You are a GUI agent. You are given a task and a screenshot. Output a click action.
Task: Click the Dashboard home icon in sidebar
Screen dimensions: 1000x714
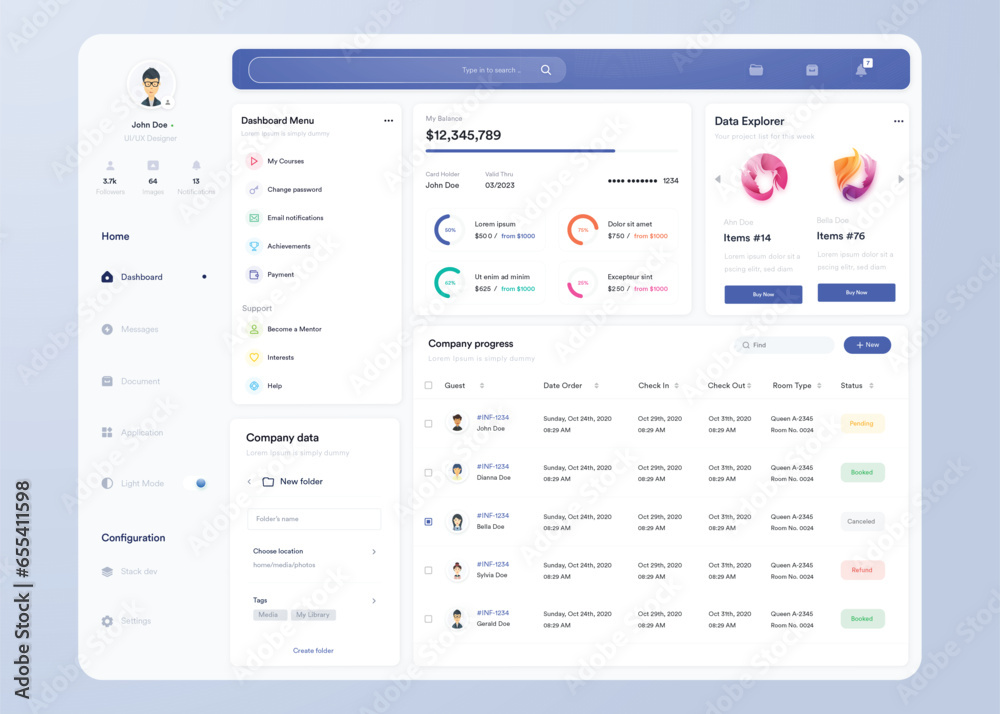point(107,277)
